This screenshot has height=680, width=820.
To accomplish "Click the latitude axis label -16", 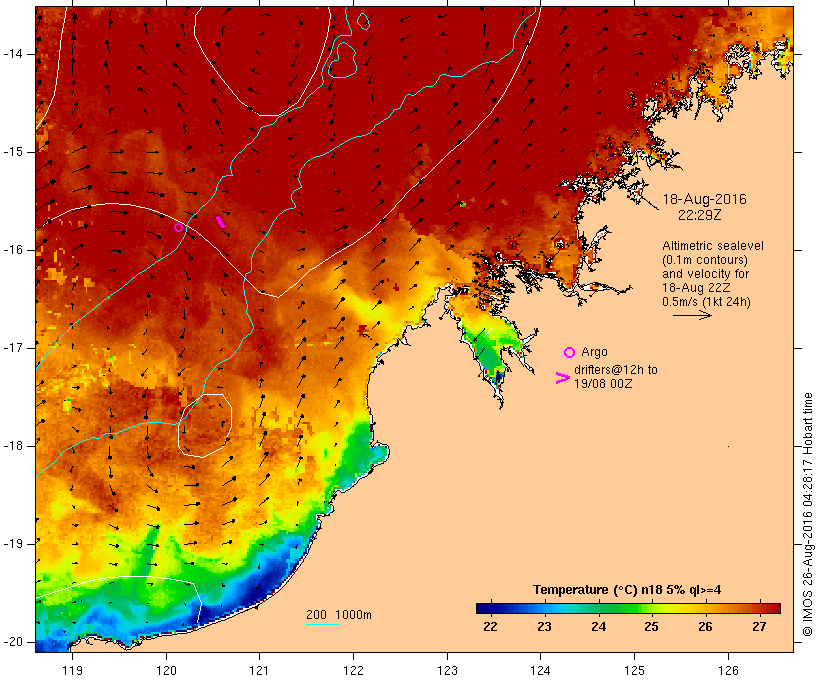I will click(13, 250).
